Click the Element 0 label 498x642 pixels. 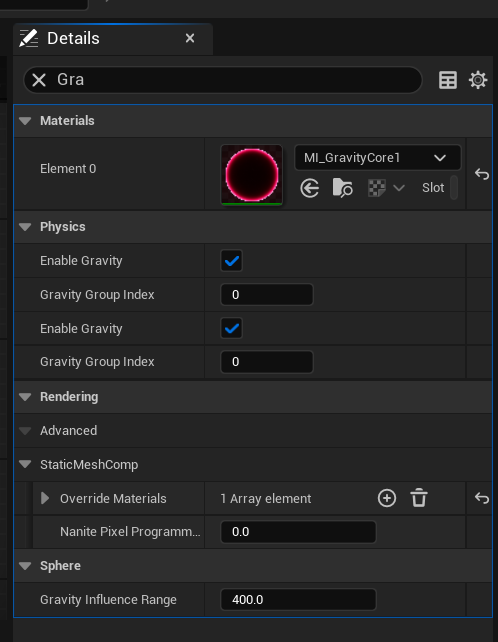tap(68, 169)
